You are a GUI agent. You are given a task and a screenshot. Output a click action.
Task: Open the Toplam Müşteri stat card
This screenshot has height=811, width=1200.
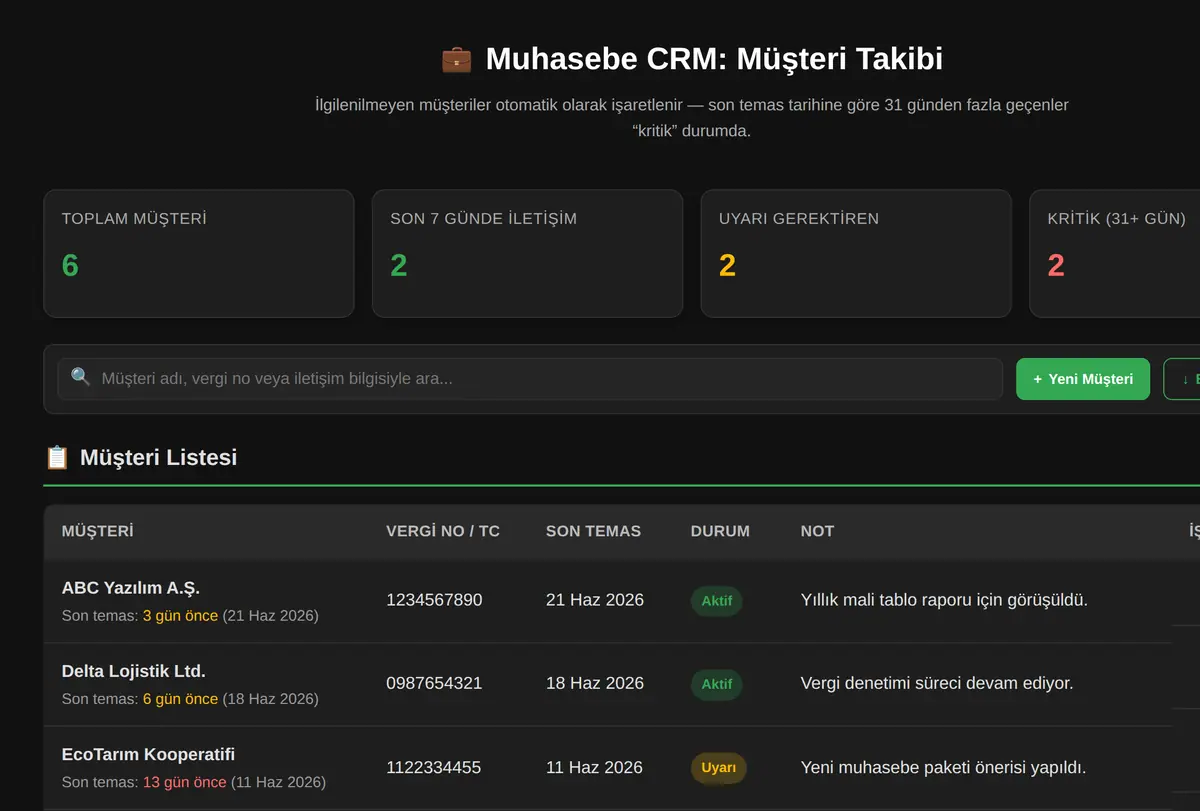point(199,253)
